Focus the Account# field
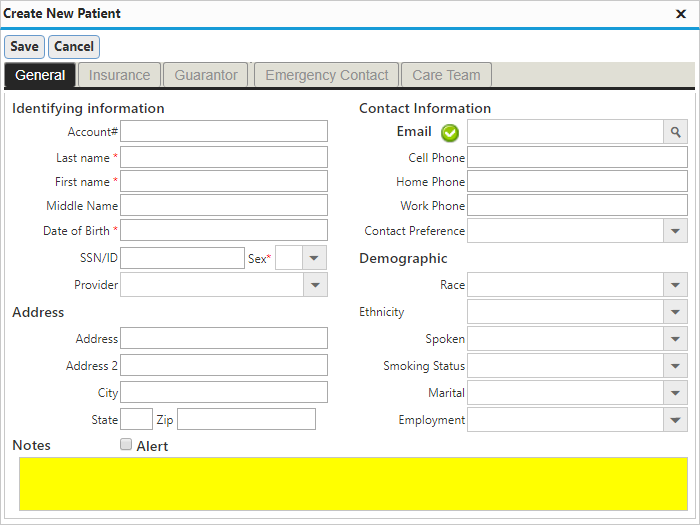 [x=224, y=131]
